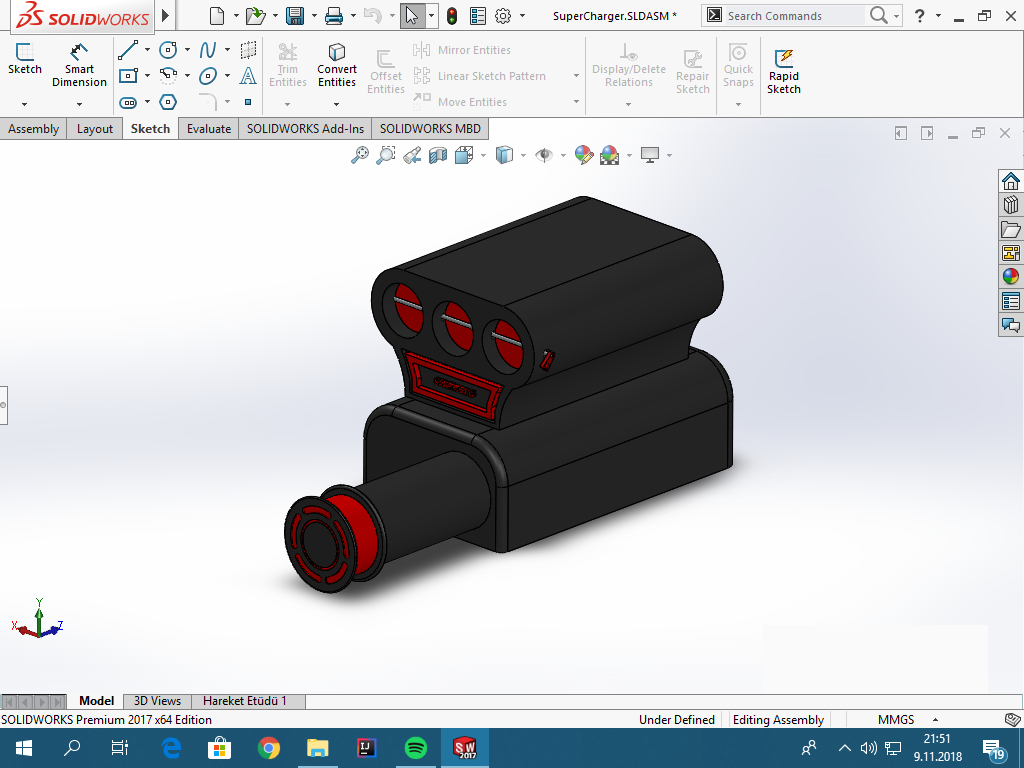1024x768 pixels.
Task: Select the Spline sketch tool
Action: [x=208, y=50]
